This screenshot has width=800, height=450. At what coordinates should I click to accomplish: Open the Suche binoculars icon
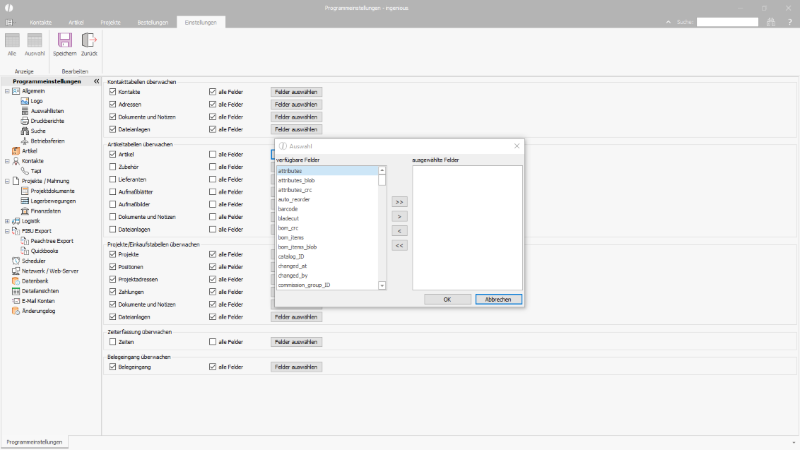(x=24, y=131)
